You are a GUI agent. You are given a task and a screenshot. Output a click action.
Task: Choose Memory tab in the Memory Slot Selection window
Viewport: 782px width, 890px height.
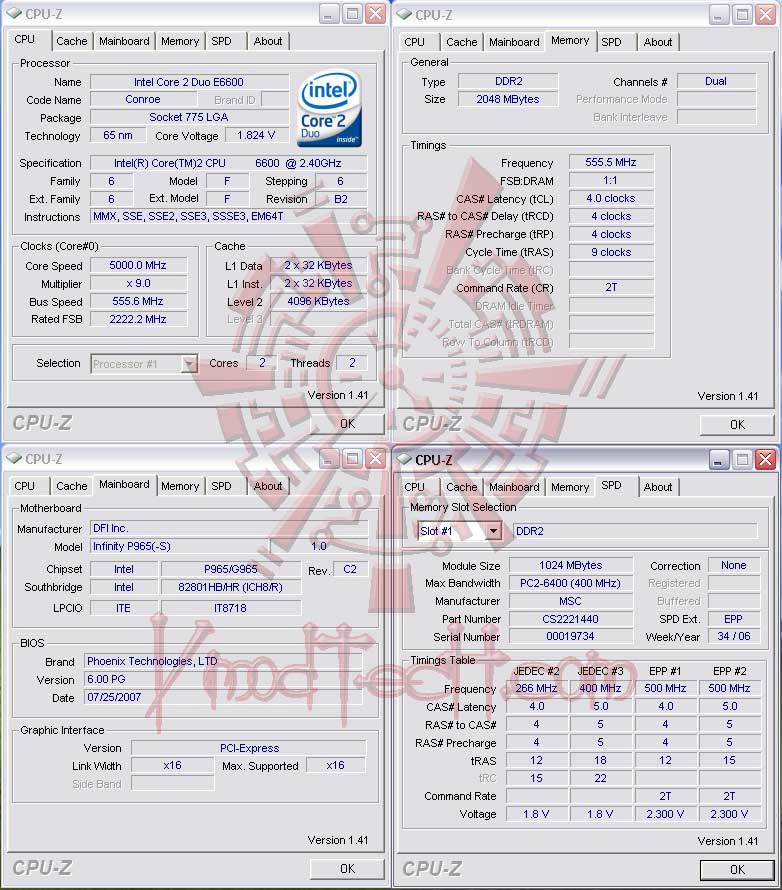[x=570, y=487]
